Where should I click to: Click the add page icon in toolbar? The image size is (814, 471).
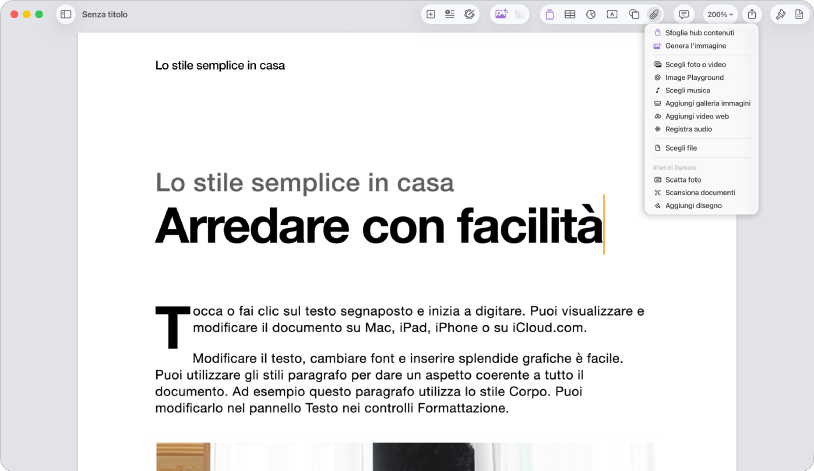coord(431,15)
